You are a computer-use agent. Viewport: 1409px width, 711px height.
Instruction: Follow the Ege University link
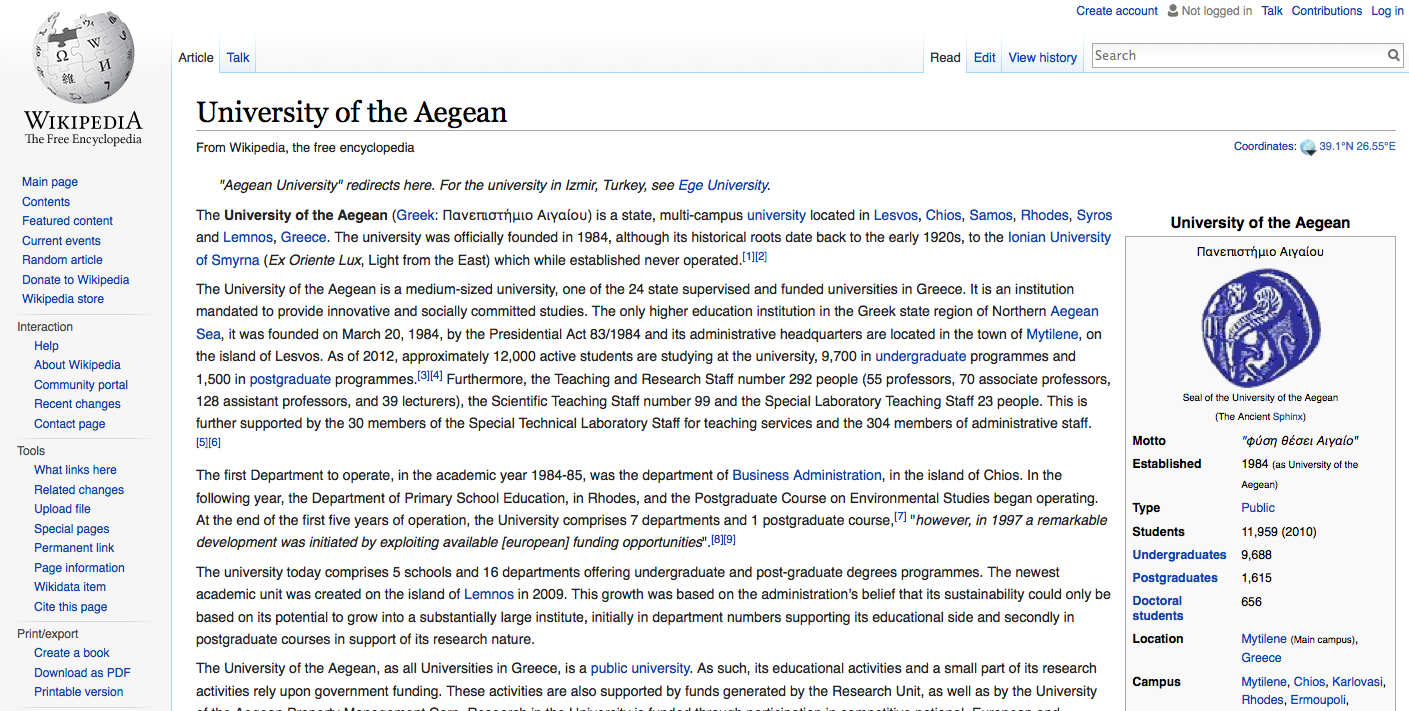pyautogui.click(x=723, y=185)
